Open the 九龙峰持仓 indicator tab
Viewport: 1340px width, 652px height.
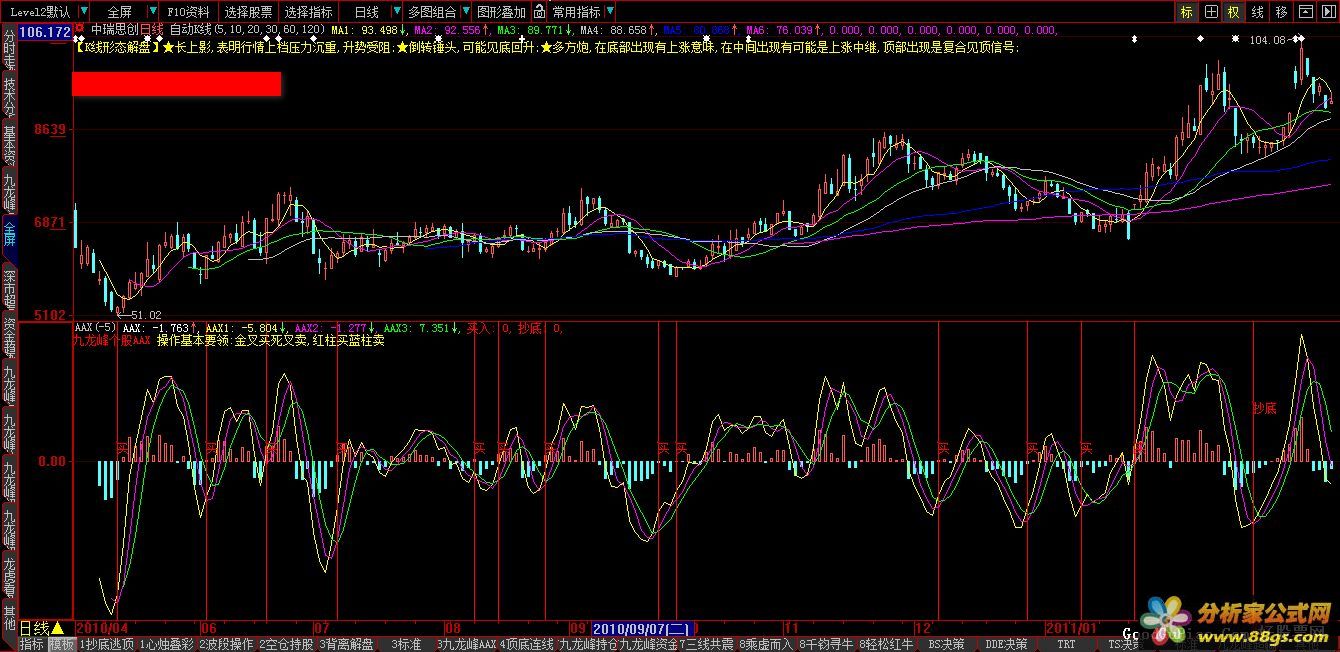[588, 644]
